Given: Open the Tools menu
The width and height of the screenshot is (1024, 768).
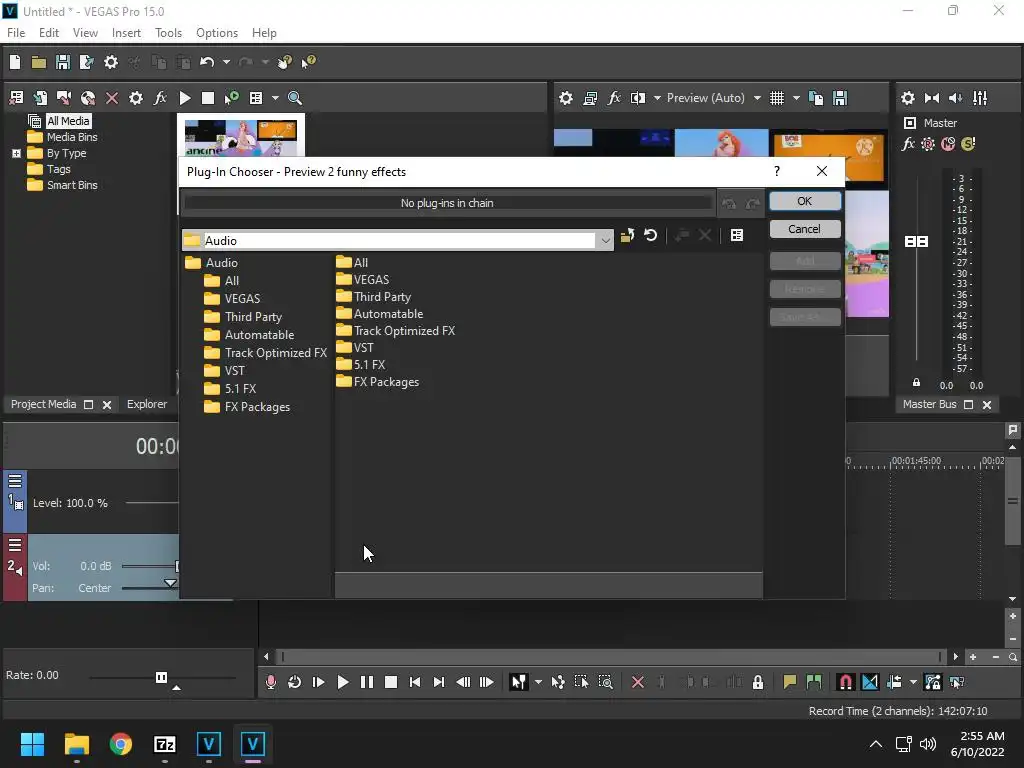Looking at the screenshot, I should point(168,33).
